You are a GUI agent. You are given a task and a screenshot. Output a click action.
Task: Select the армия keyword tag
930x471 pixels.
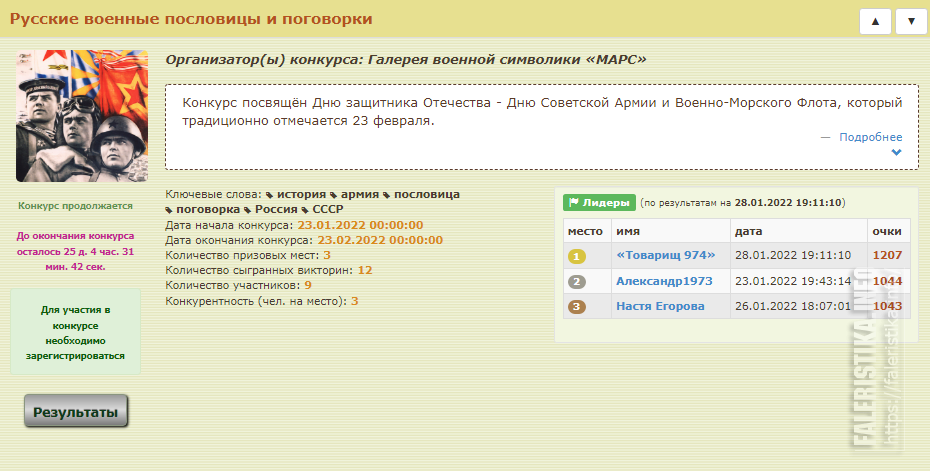[359, 194]
